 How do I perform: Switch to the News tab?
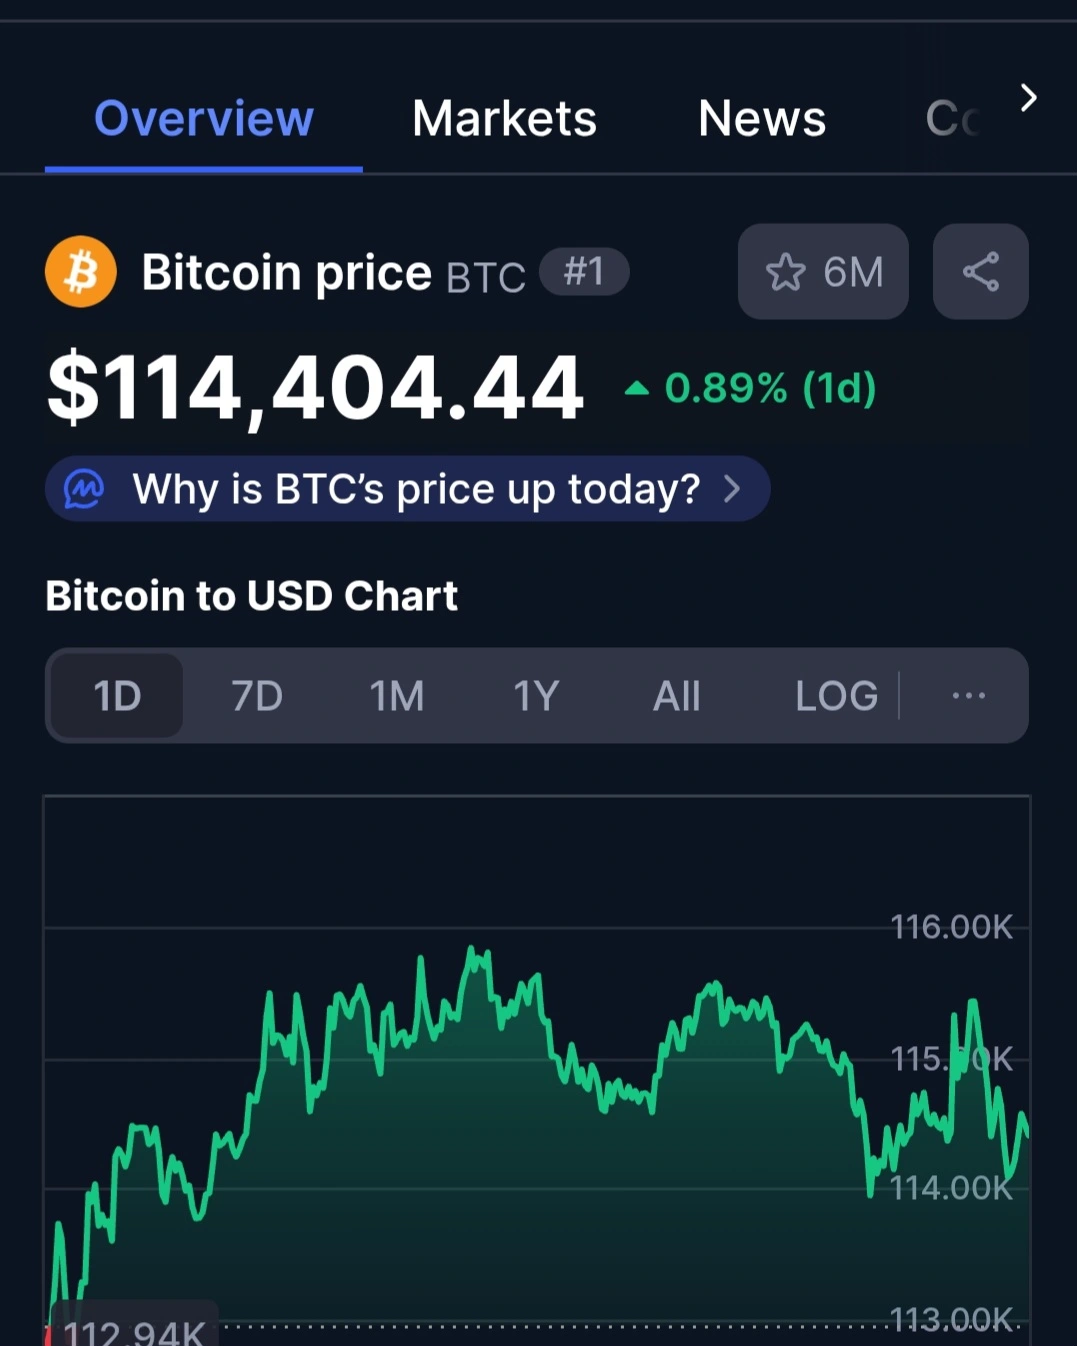point(762,118)
